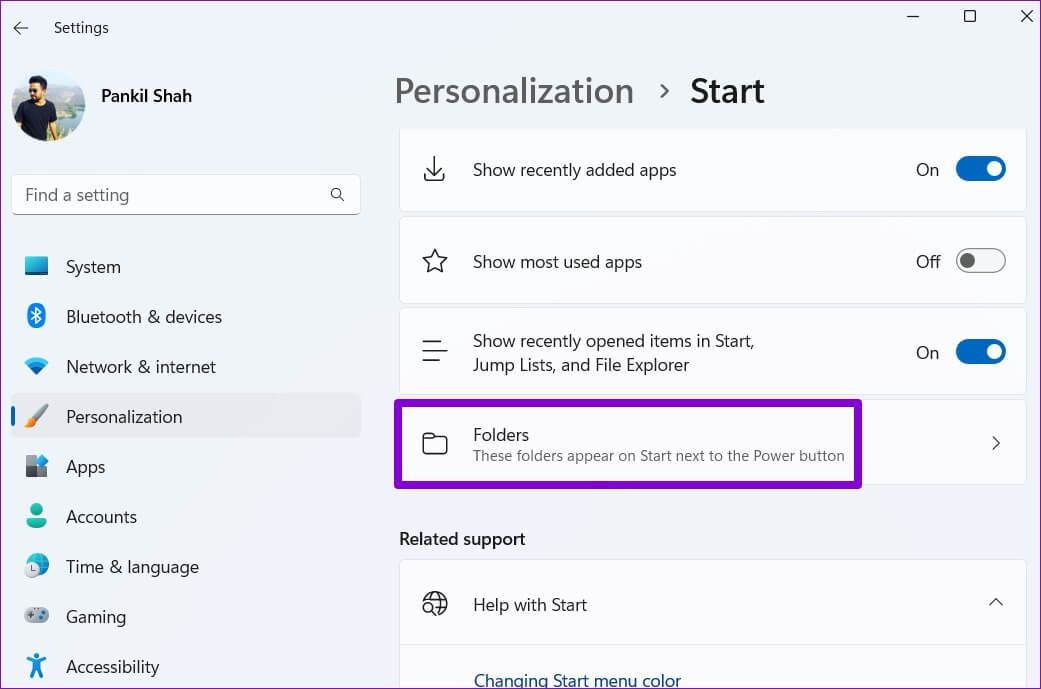Click into the Find a setting box

click(186, 194)
